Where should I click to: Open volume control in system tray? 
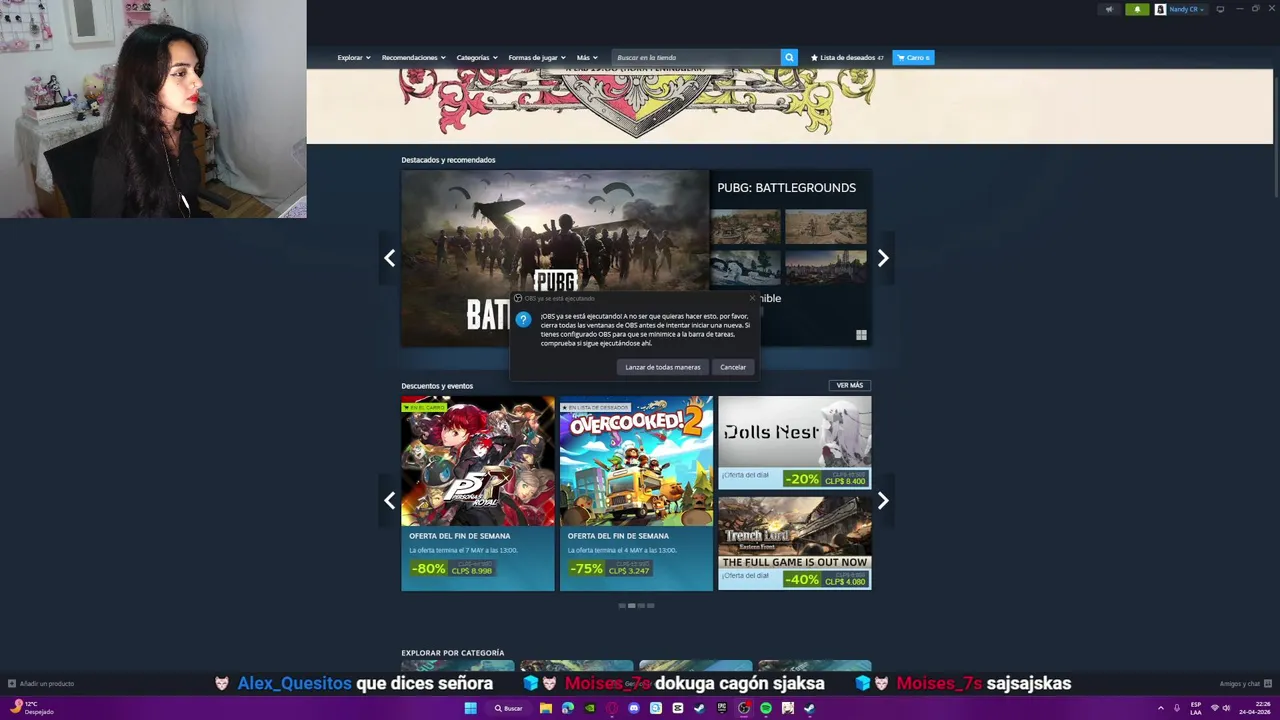pos(1227,708)
